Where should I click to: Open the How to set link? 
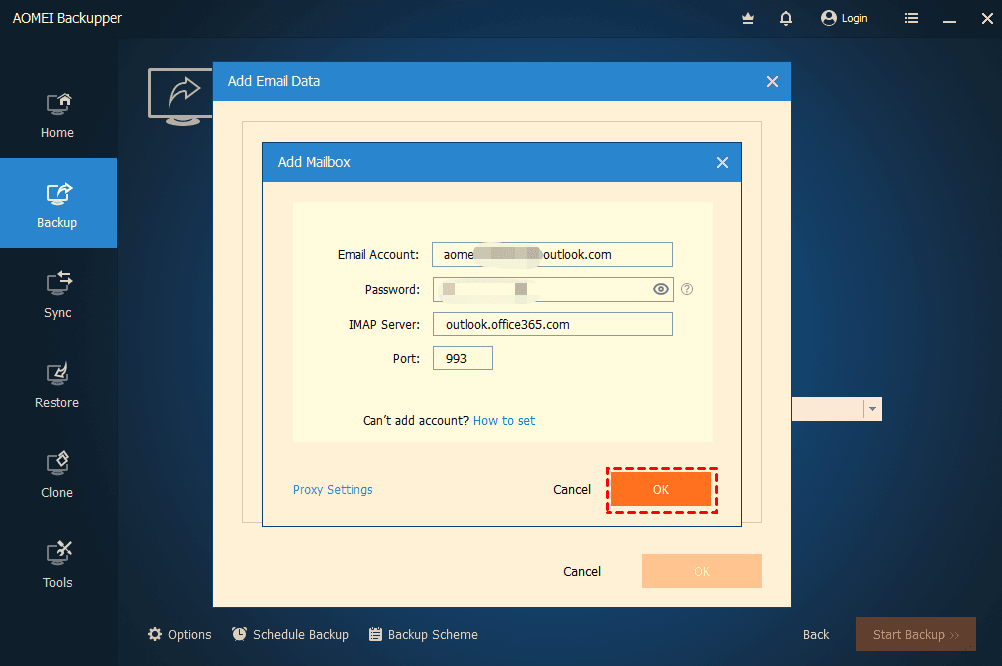pyautogui.click(x=504, y=421)
